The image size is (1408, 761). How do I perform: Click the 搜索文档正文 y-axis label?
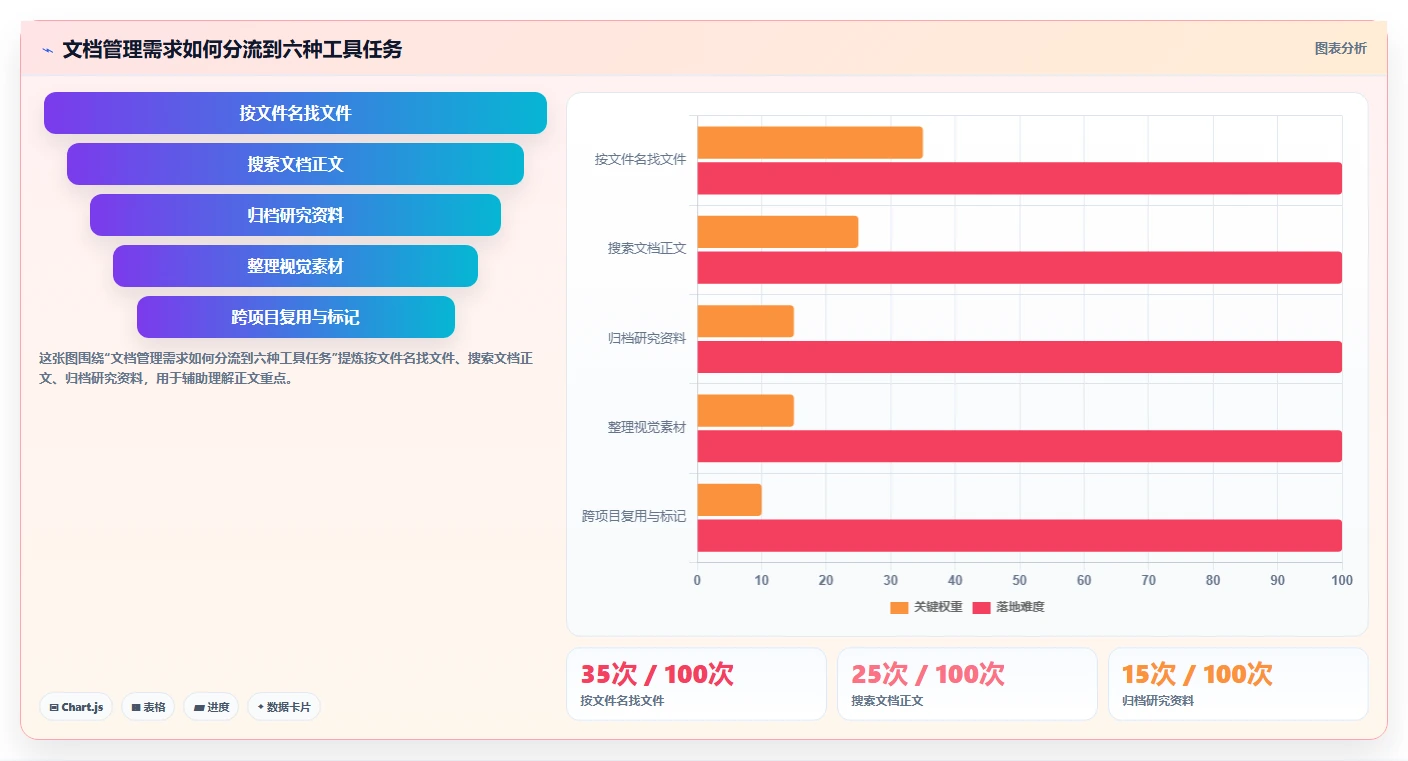[x=647, y=248]
